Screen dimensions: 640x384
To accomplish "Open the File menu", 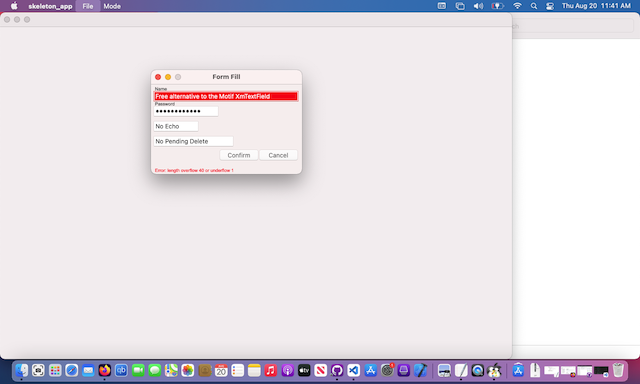I will click(x=88, y=6).
